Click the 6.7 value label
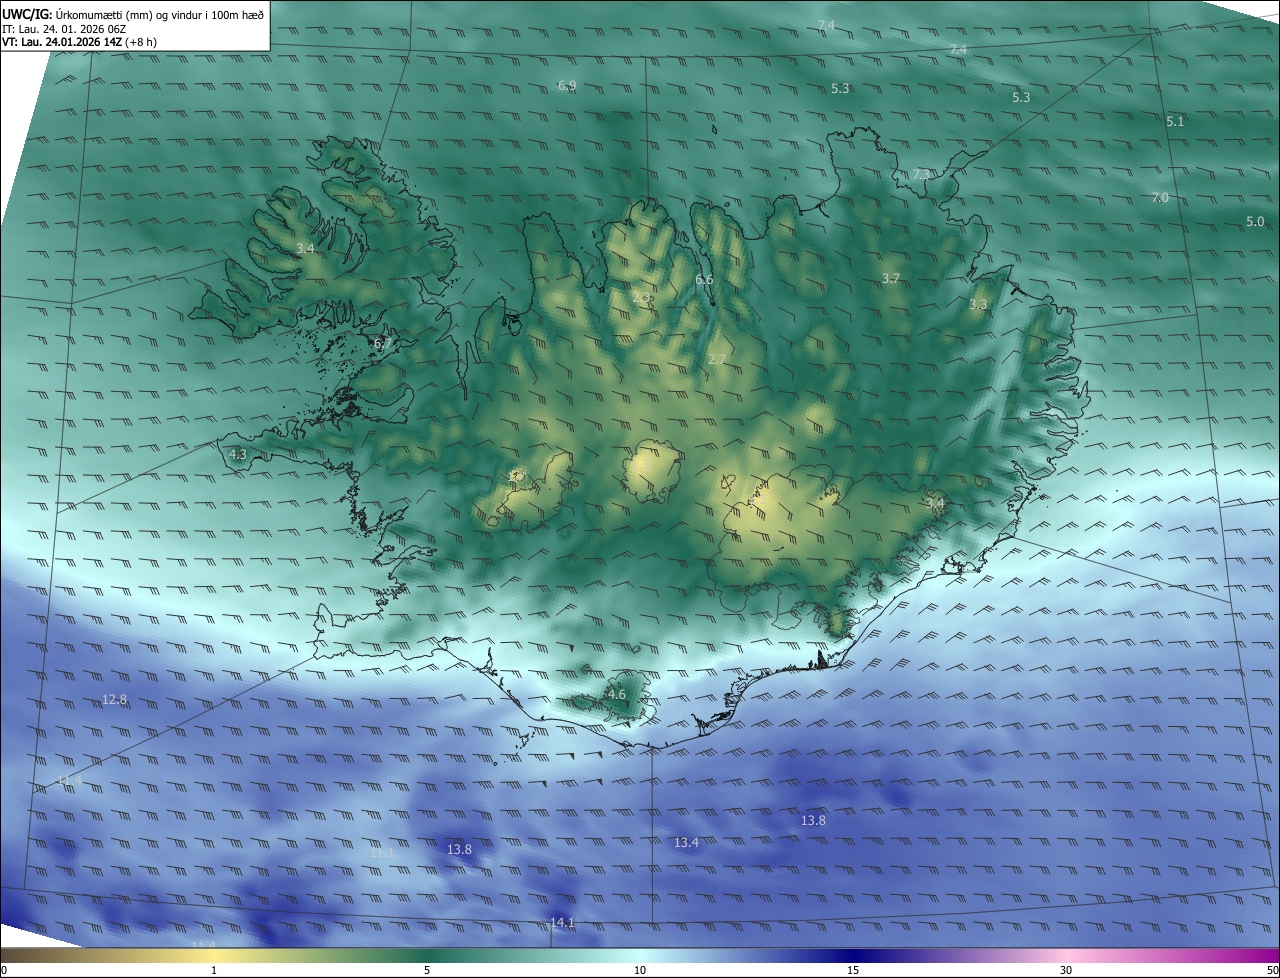The width and height of the screenshot is (1280, 978). [x=382, y=344]
